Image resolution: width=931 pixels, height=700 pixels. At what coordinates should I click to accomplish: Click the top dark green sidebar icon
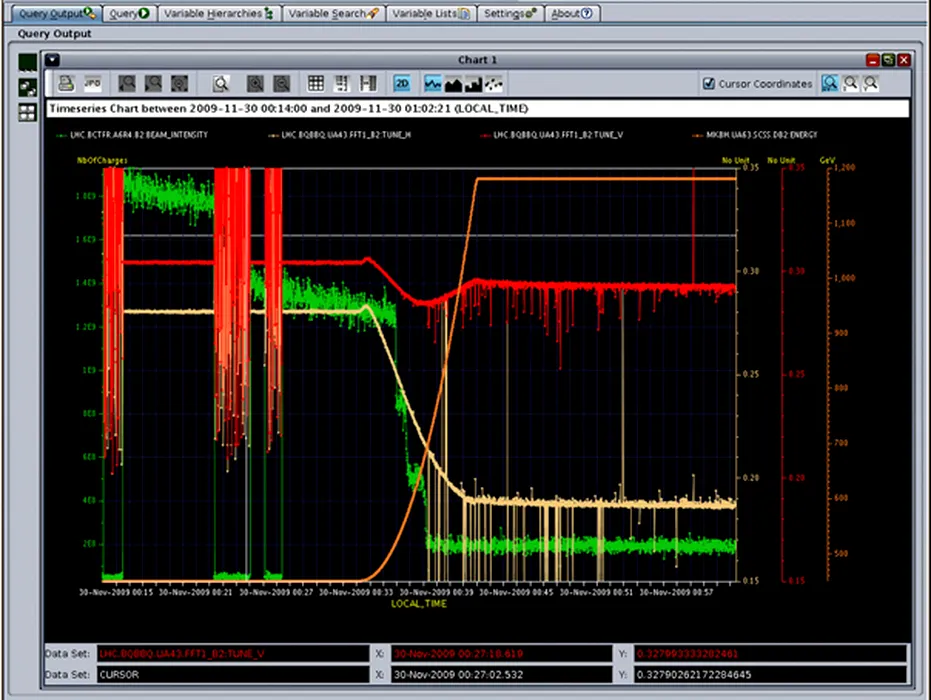click(27, 62)
